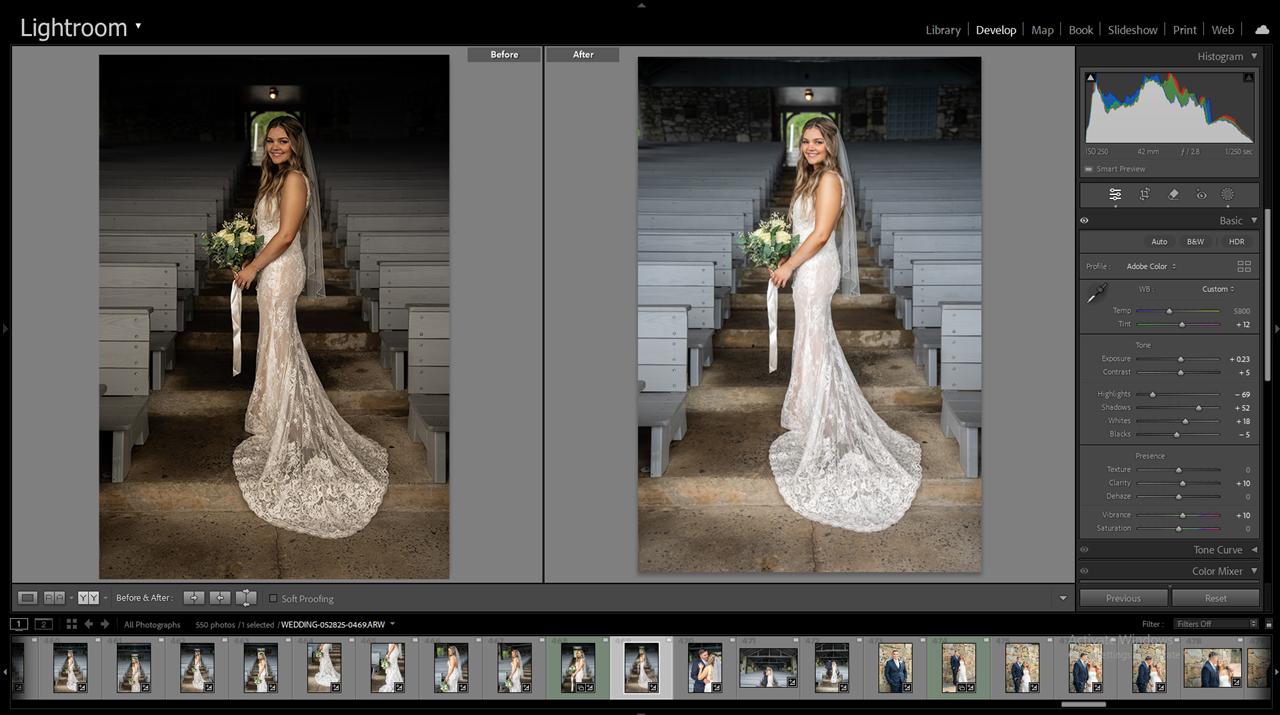The image size is (1280, 715).
Task: Pick the White Balance eyedropper
Action: tap(1097, 293)
